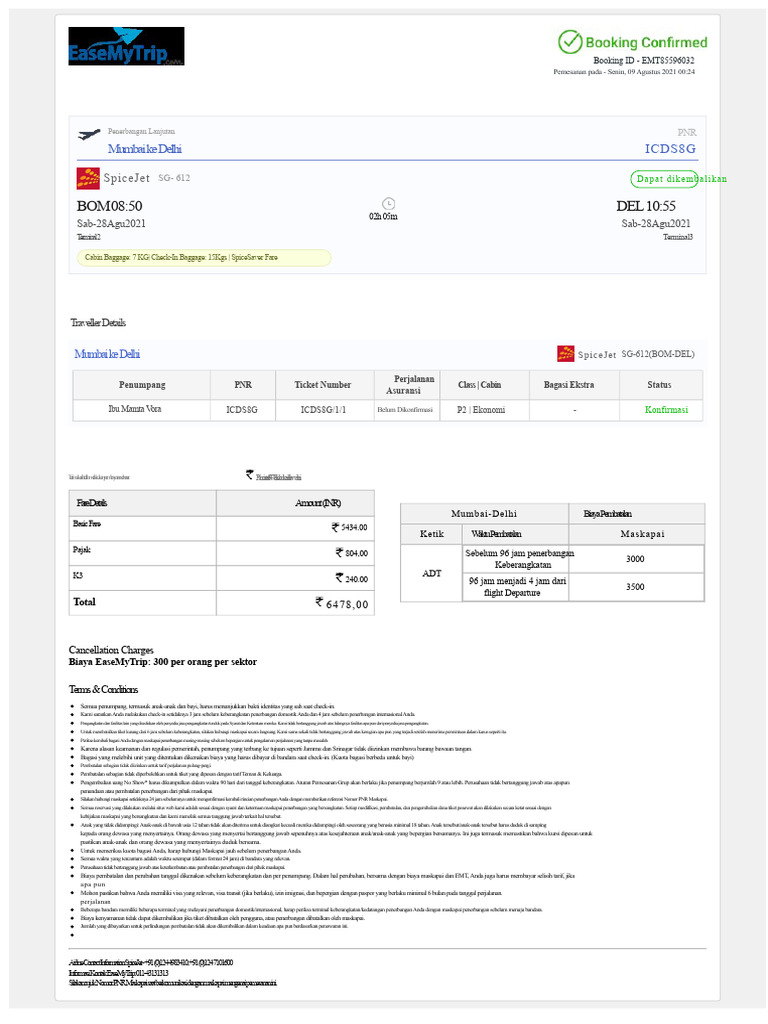Click the K3 amount 240.00
This screenshot has height=1024, width=768.
click(x=351, y=579)
